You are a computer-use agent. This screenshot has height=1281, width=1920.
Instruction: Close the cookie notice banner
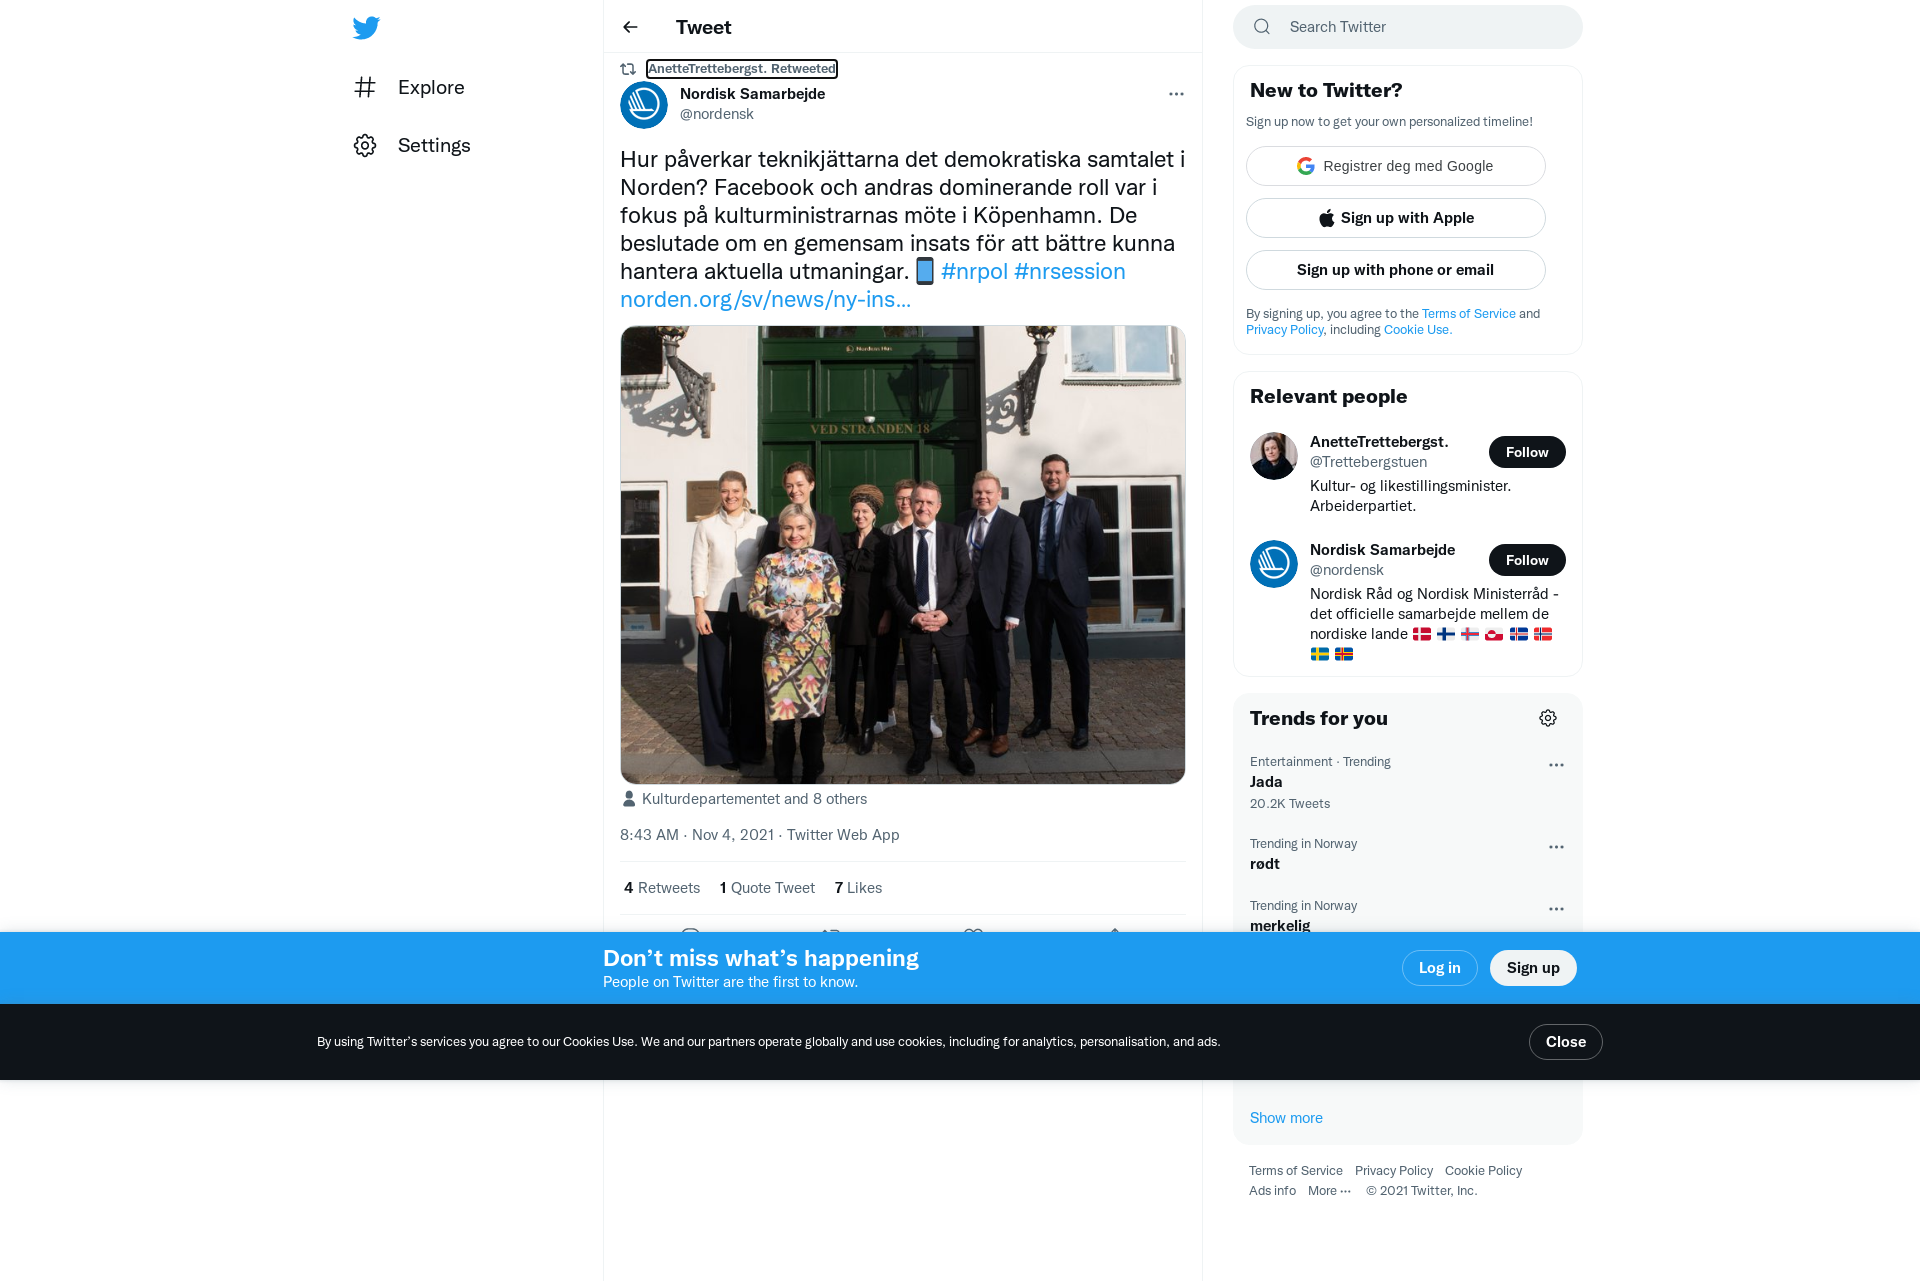(1565, 1042)
